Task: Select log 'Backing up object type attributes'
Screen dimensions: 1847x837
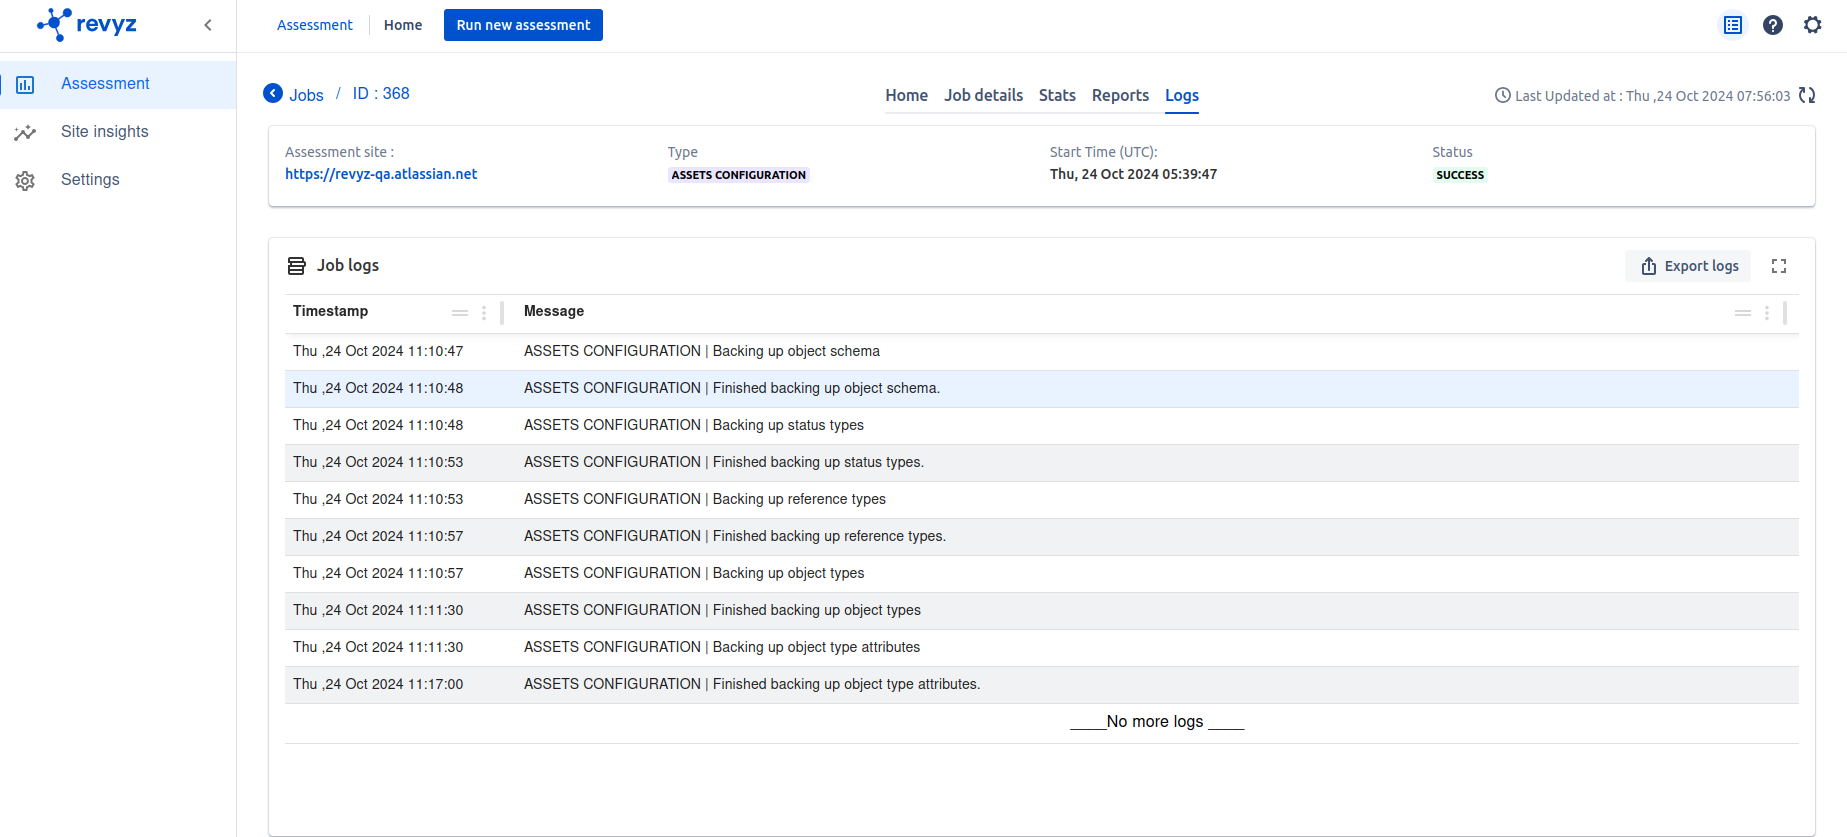Action: coord(1041,647)
